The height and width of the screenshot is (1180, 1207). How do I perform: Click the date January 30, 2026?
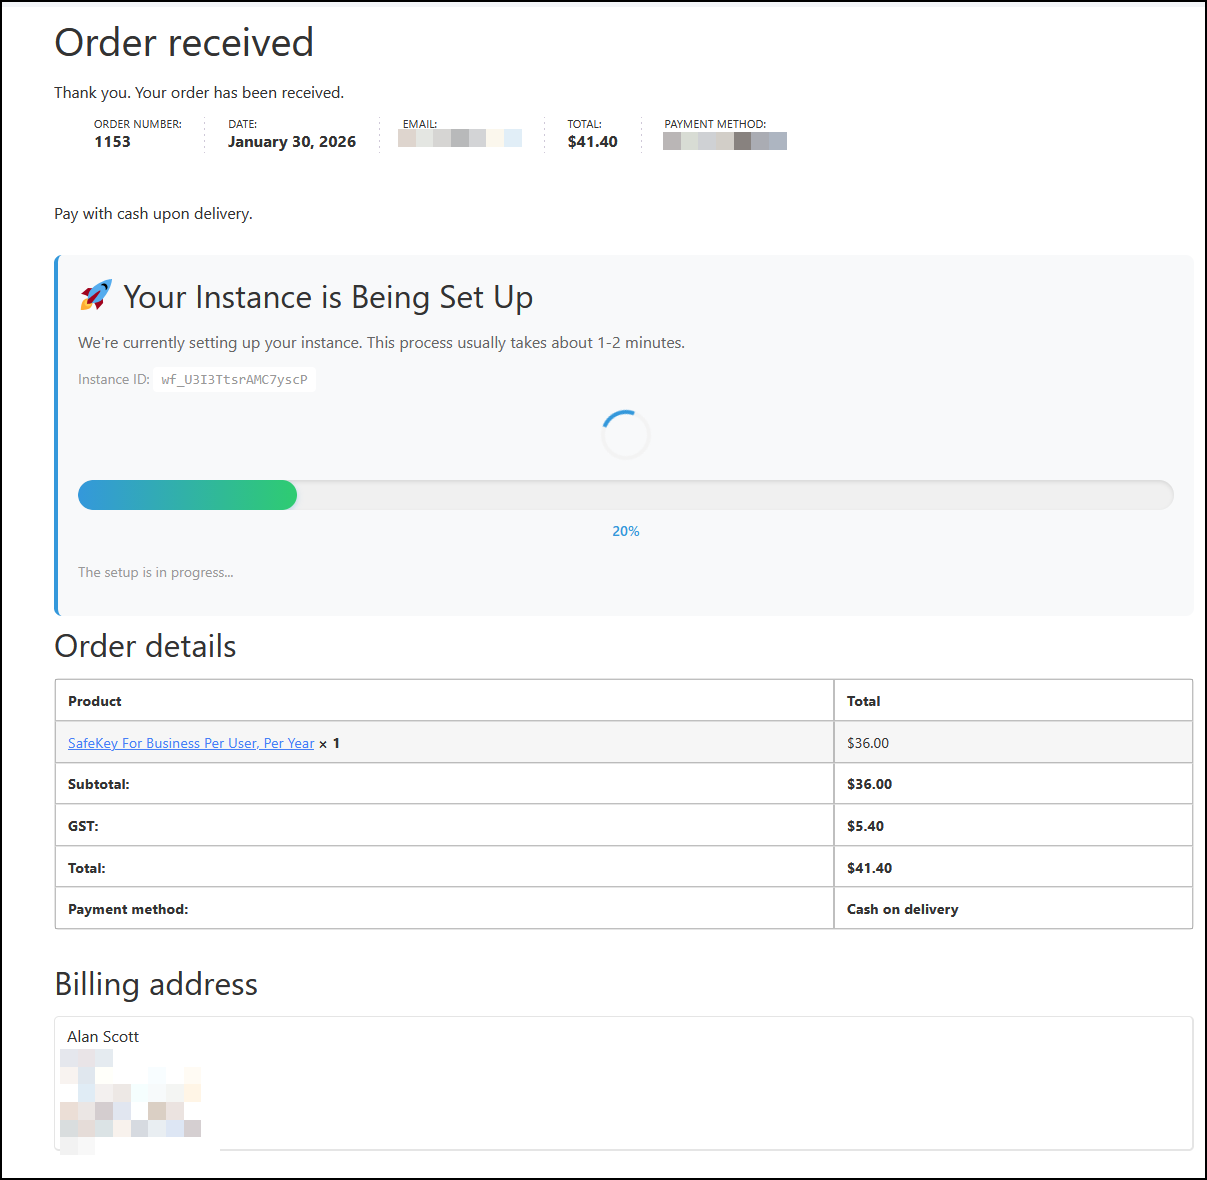click(292, 142)
